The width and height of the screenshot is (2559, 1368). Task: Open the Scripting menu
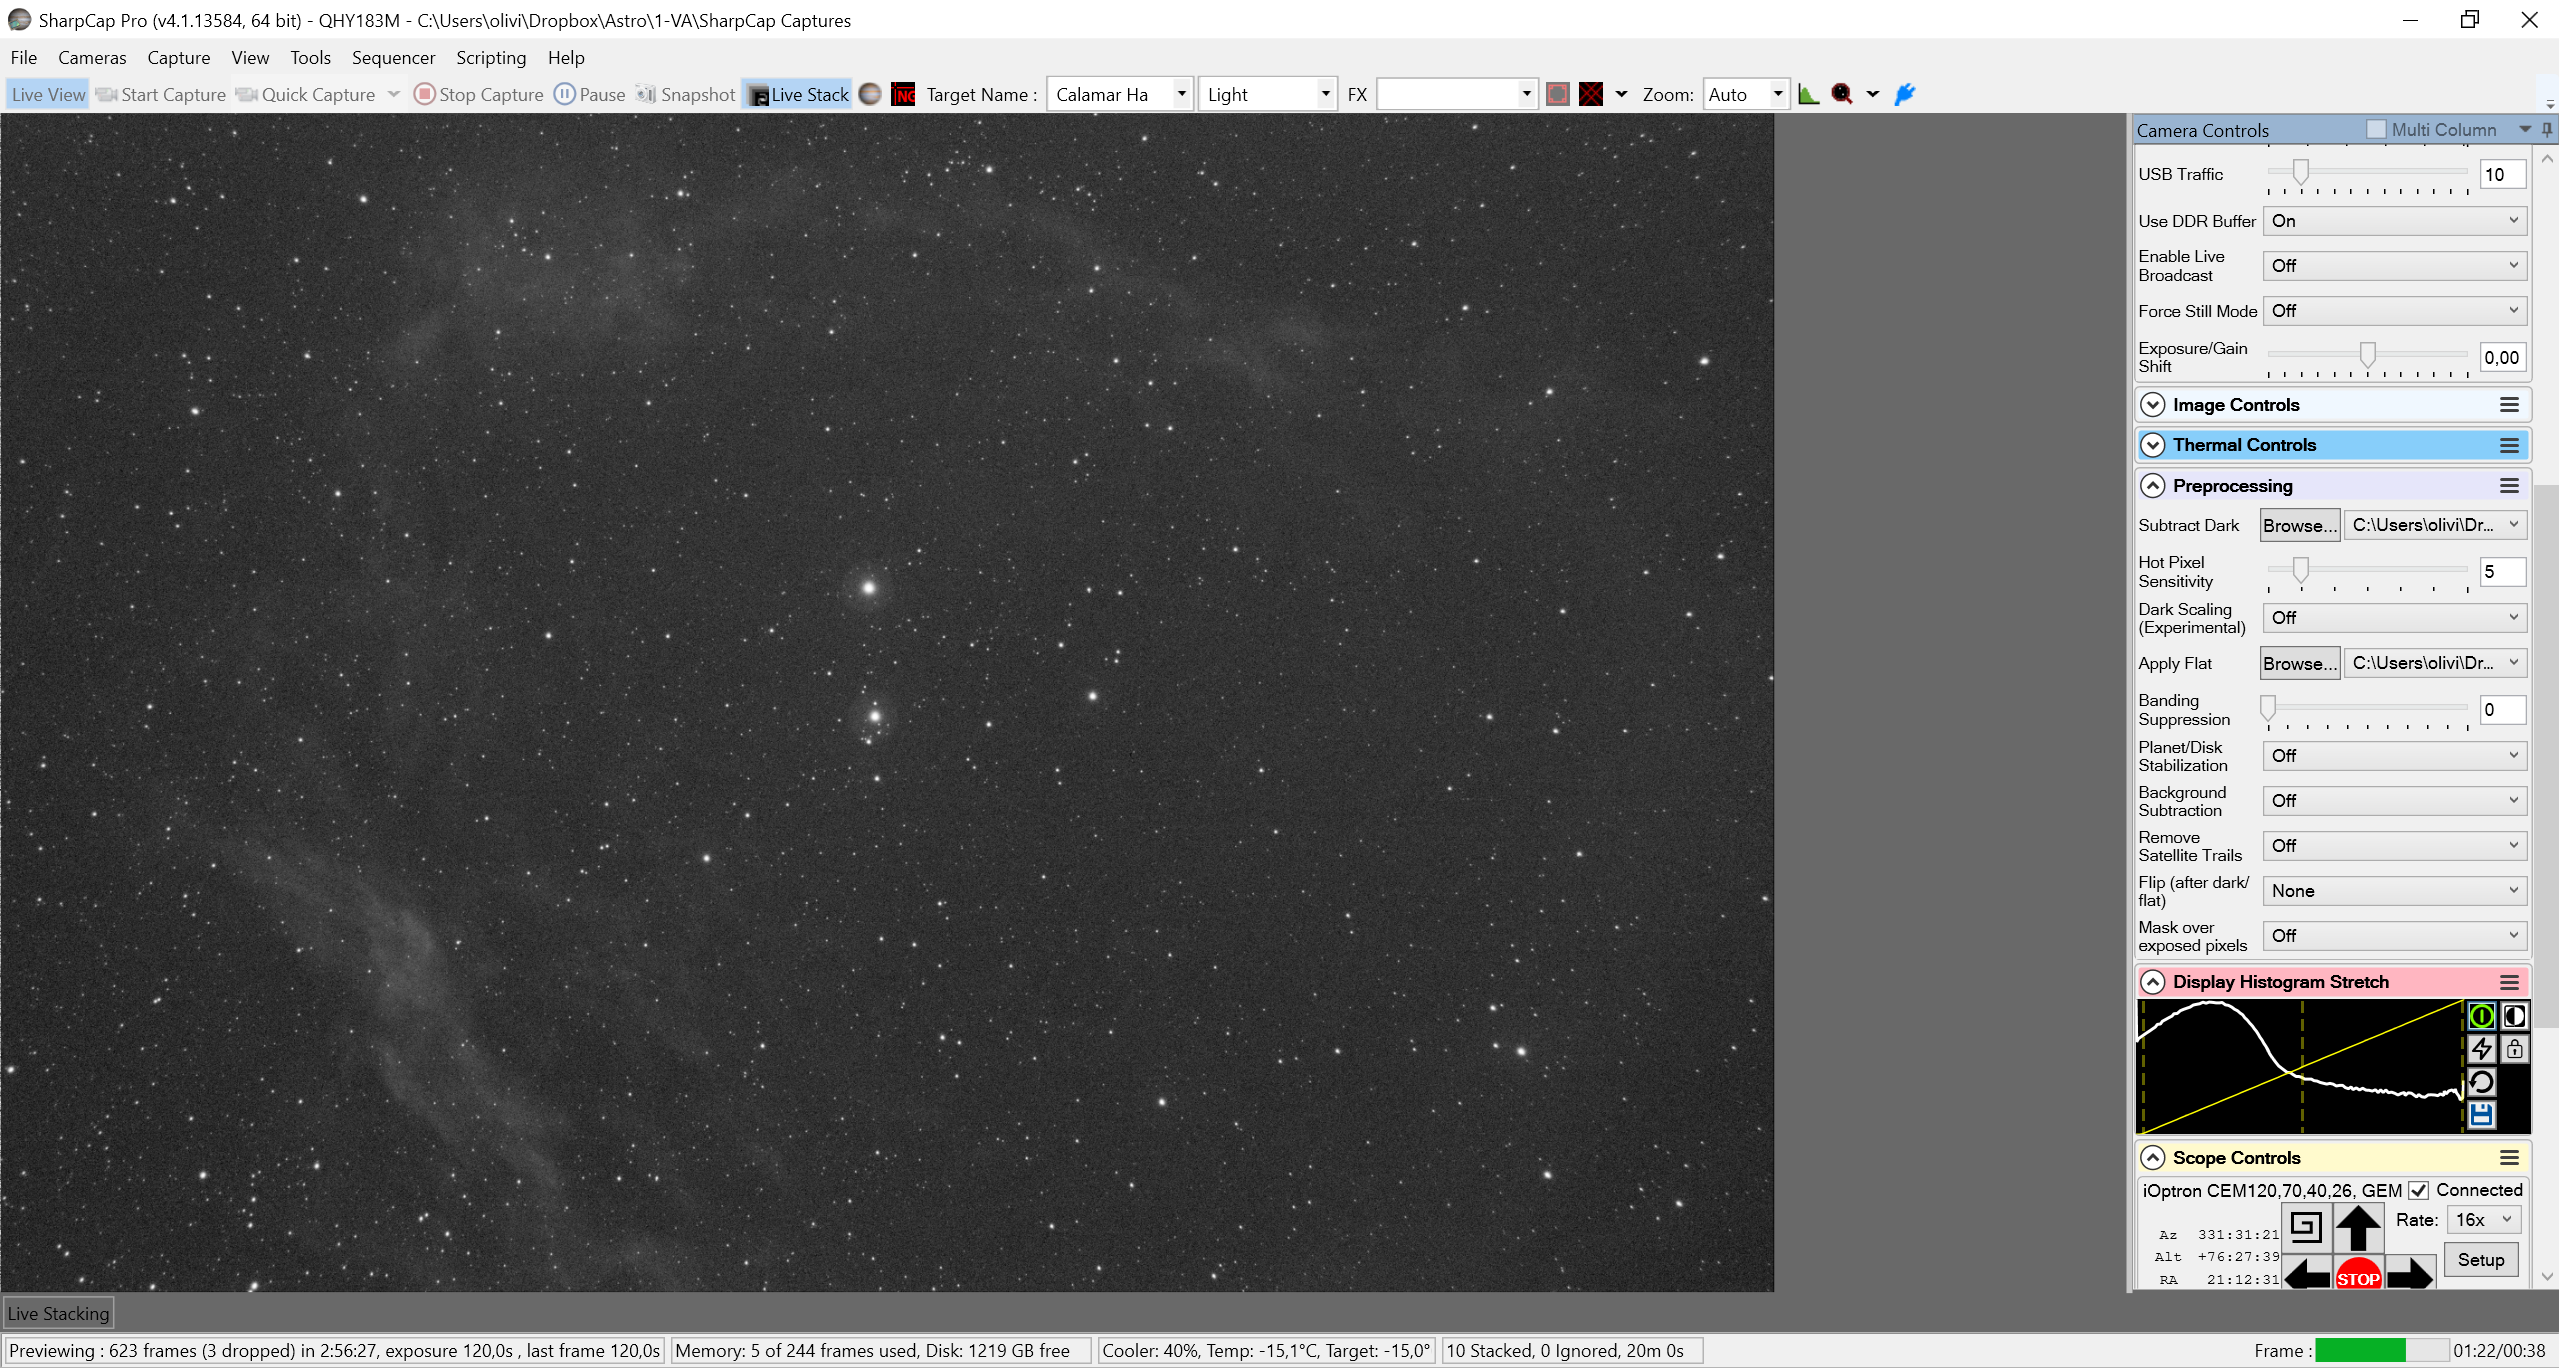point(491,58)
